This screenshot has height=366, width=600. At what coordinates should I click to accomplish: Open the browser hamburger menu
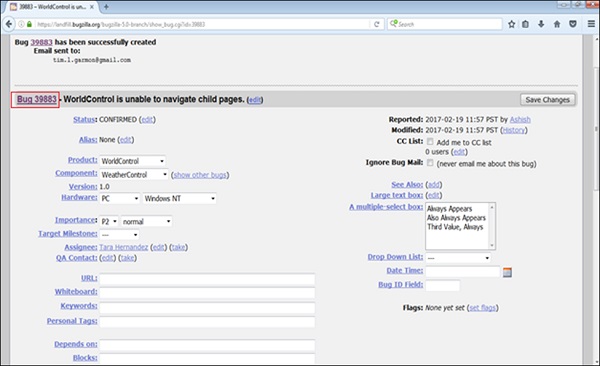(x=591, y=24)
